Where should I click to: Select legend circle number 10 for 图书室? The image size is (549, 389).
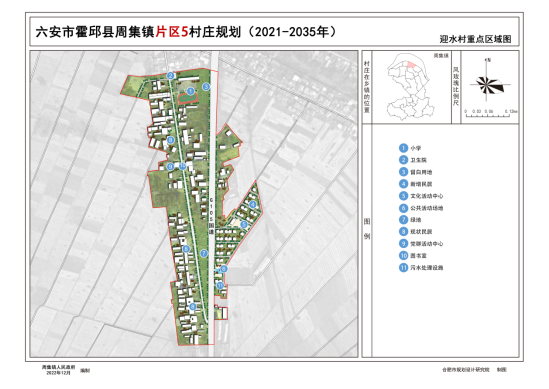[x=403, y=256]
